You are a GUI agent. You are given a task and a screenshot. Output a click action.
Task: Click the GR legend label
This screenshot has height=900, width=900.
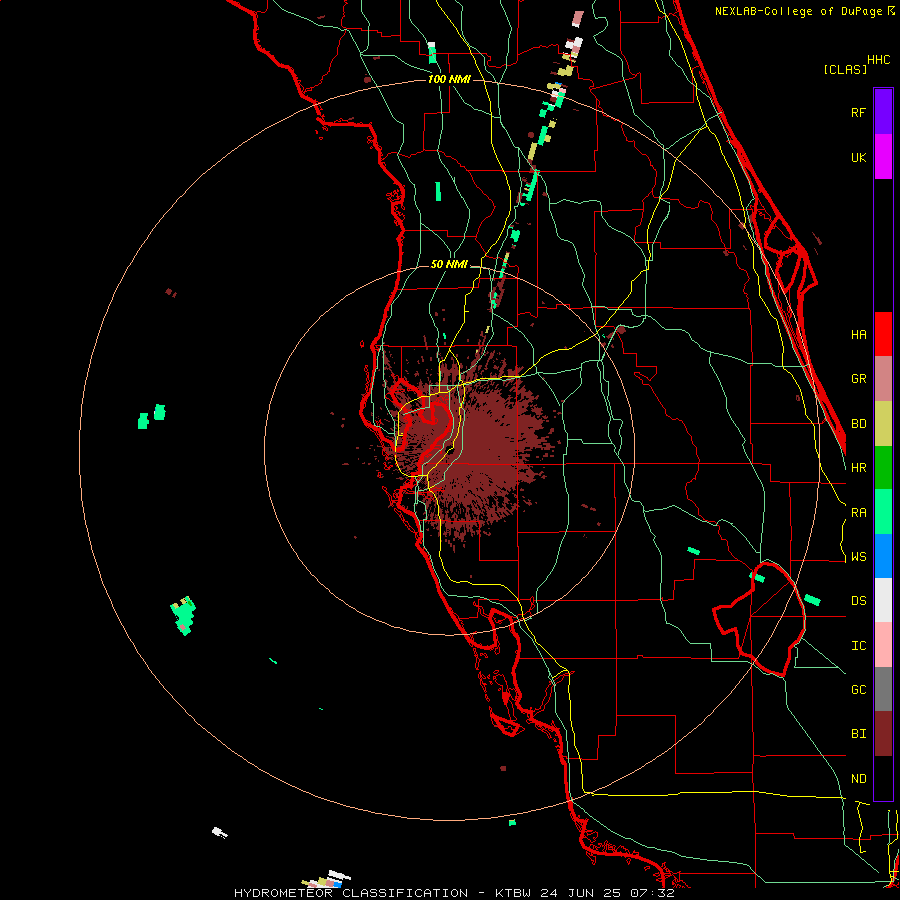pos(859,379)
